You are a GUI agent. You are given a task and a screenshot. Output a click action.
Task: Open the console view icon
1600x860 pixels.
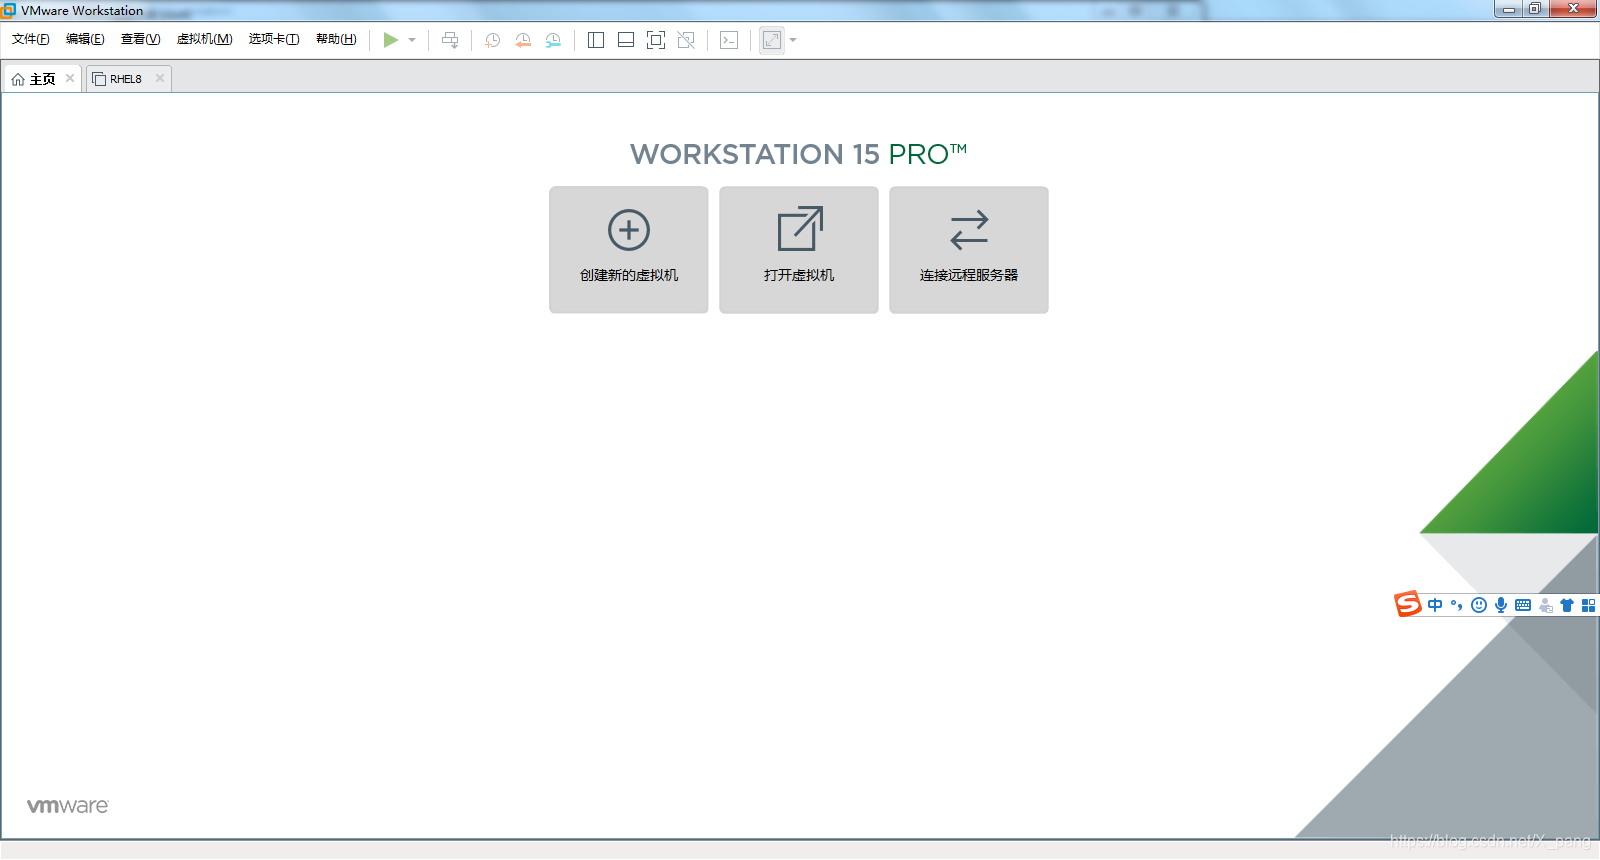click(x=729, y=40)
